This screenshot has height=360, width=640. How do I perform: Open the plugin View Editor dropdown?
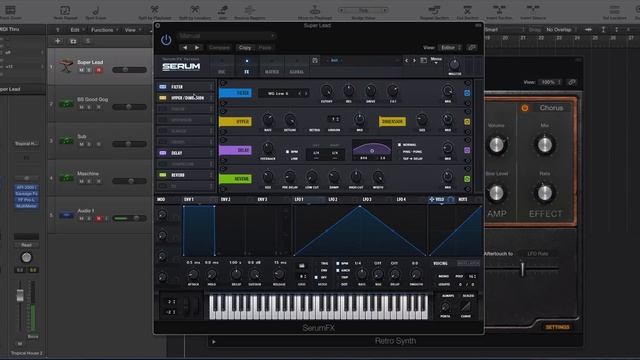450,47
